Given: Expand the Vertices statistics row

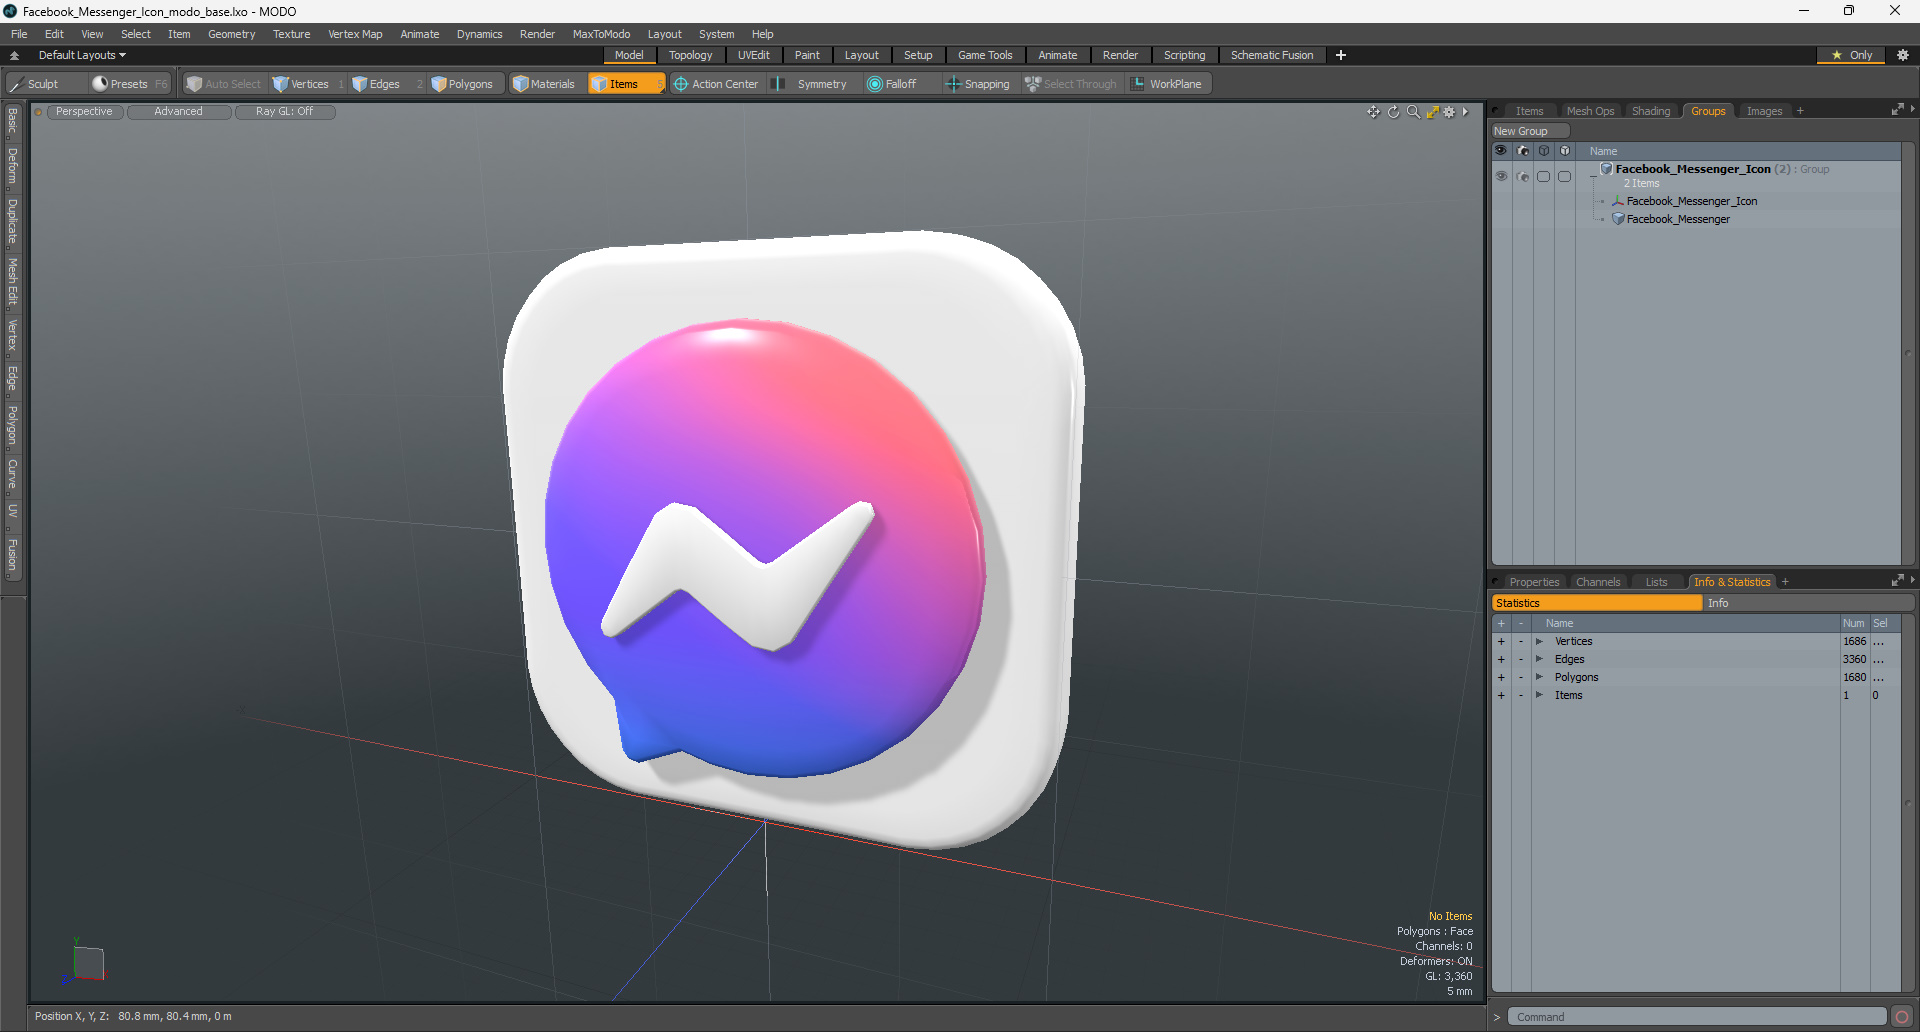Looking at the screenshot, I should tap(1539, 641).
